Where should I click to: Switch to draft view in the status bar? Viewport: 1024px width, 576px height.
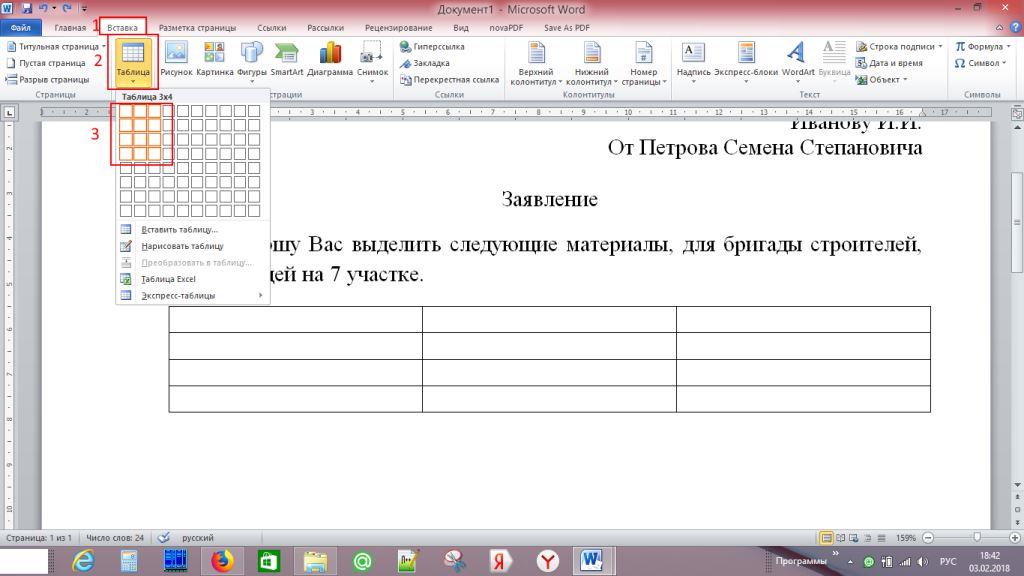[x=880, y=538]
